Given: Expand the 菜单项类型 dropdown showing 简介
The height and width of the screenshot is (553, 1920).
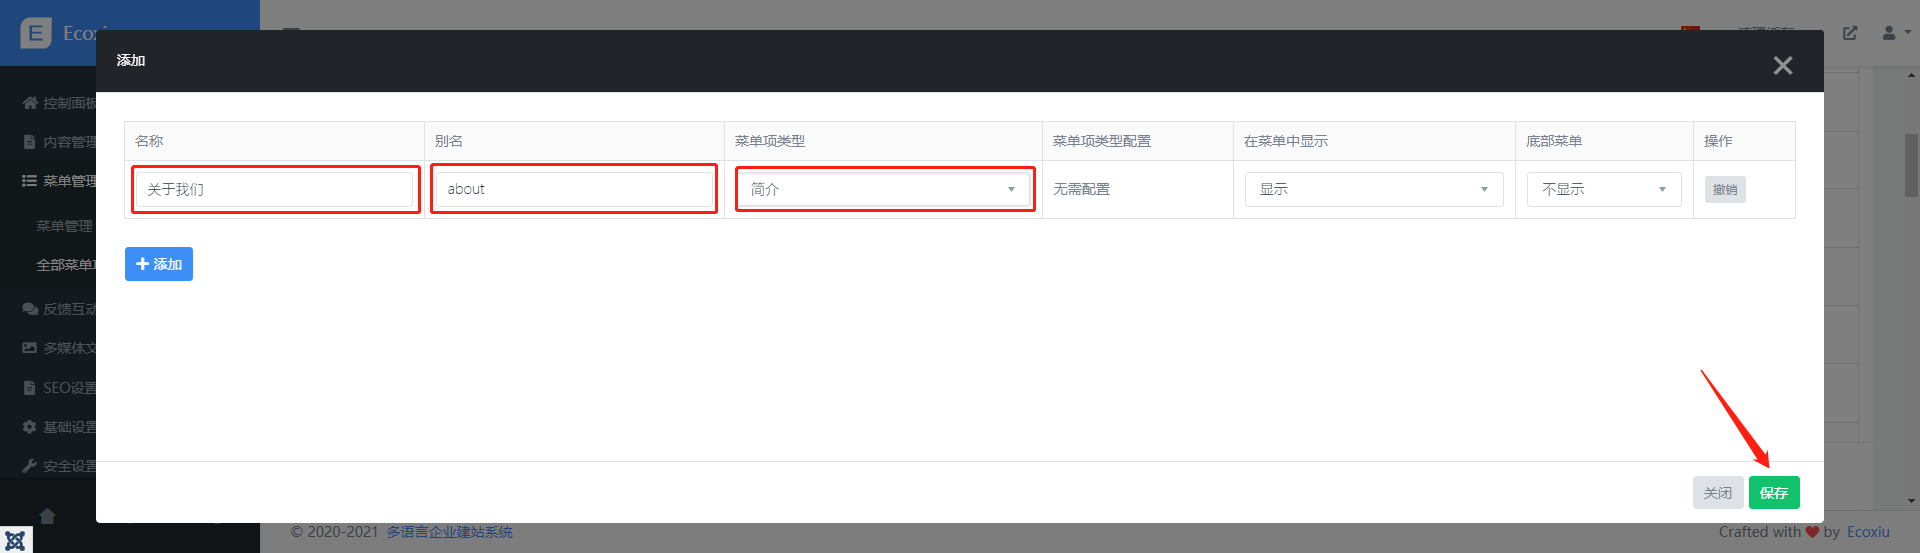Looking at the screenshot, I should coord(884,189).
